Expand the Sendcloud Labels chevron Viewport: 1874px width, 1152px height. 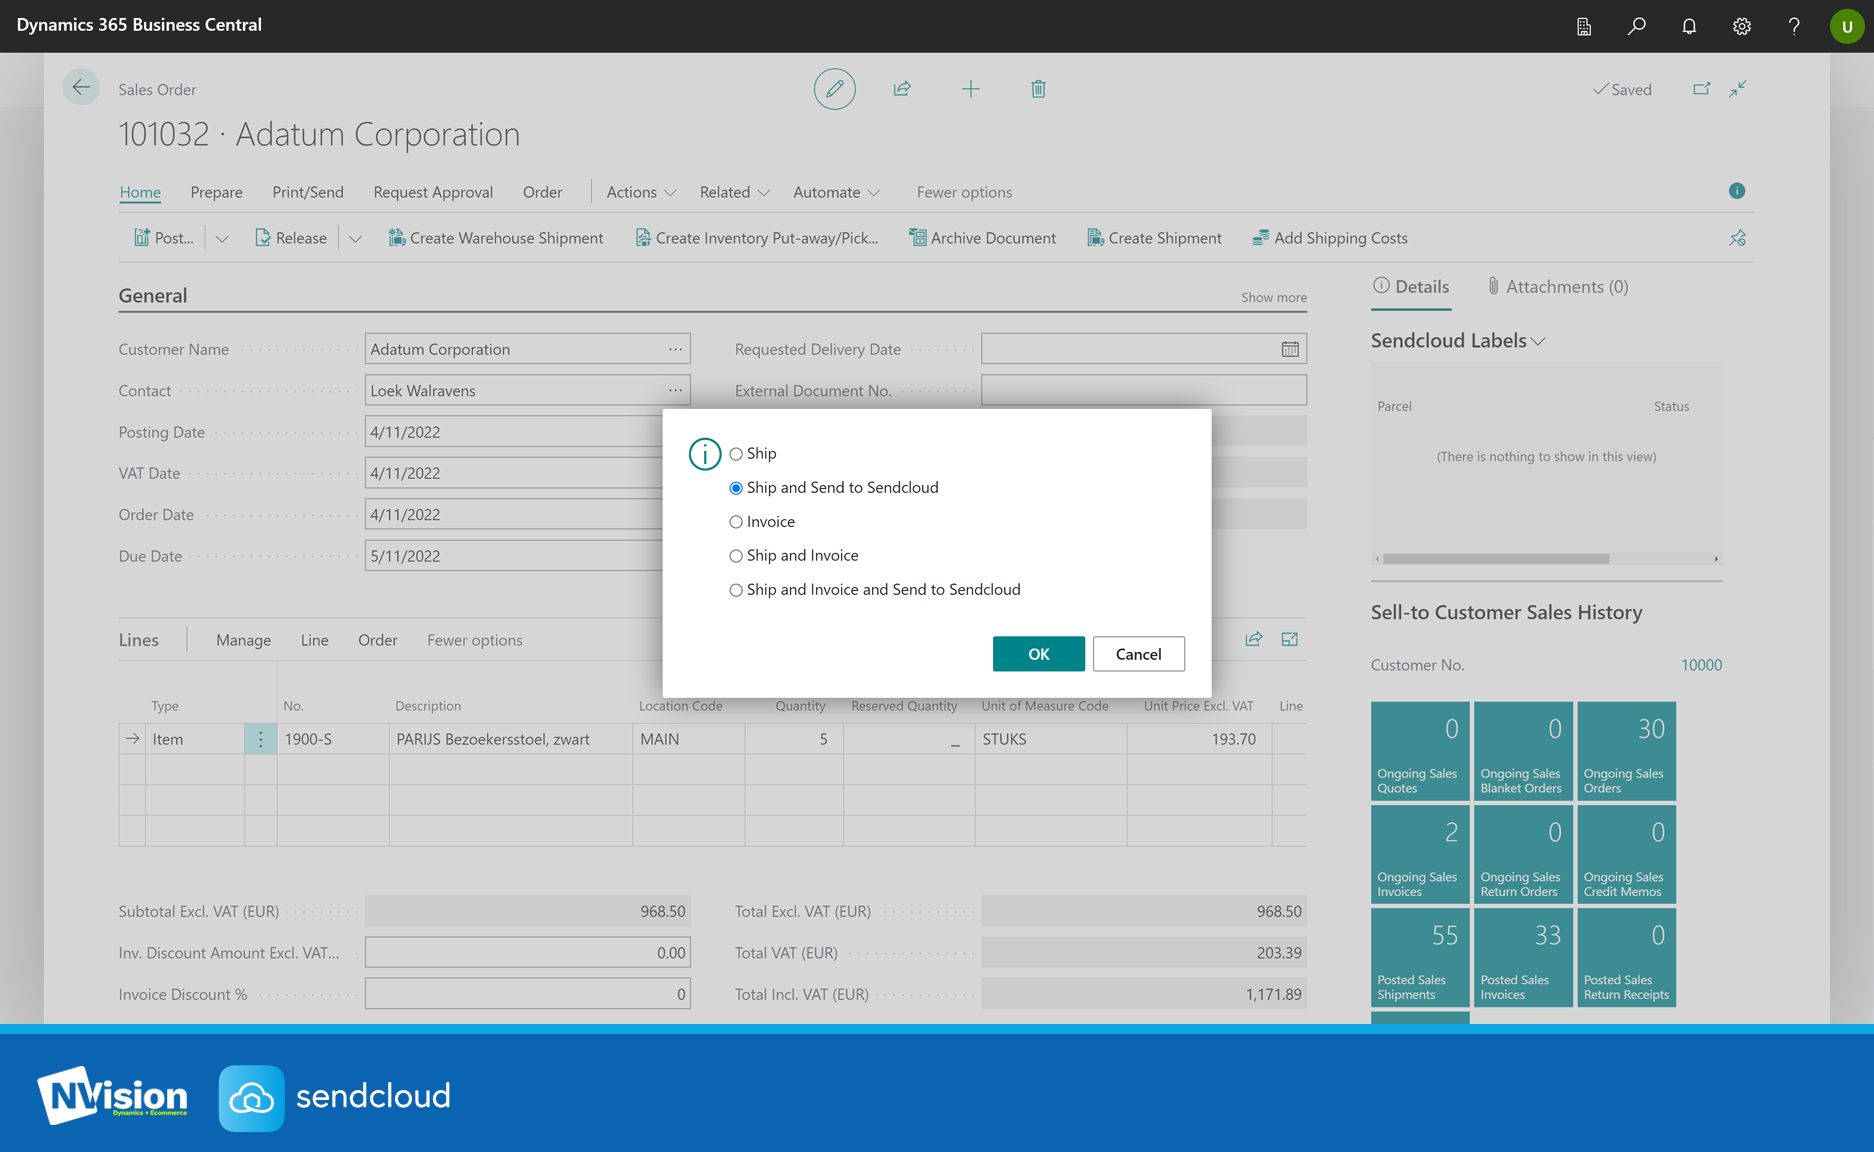click(x=1538, y=341)
